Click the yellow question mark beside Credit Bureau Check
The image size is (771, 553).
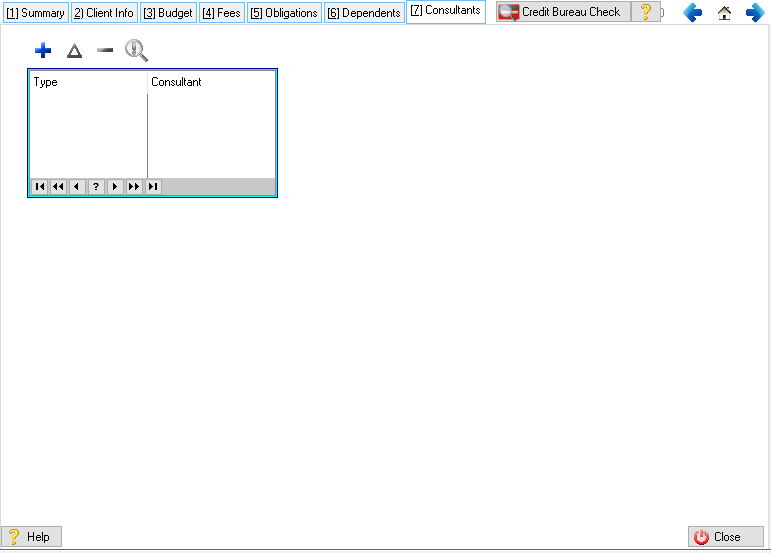coord(646,12)
